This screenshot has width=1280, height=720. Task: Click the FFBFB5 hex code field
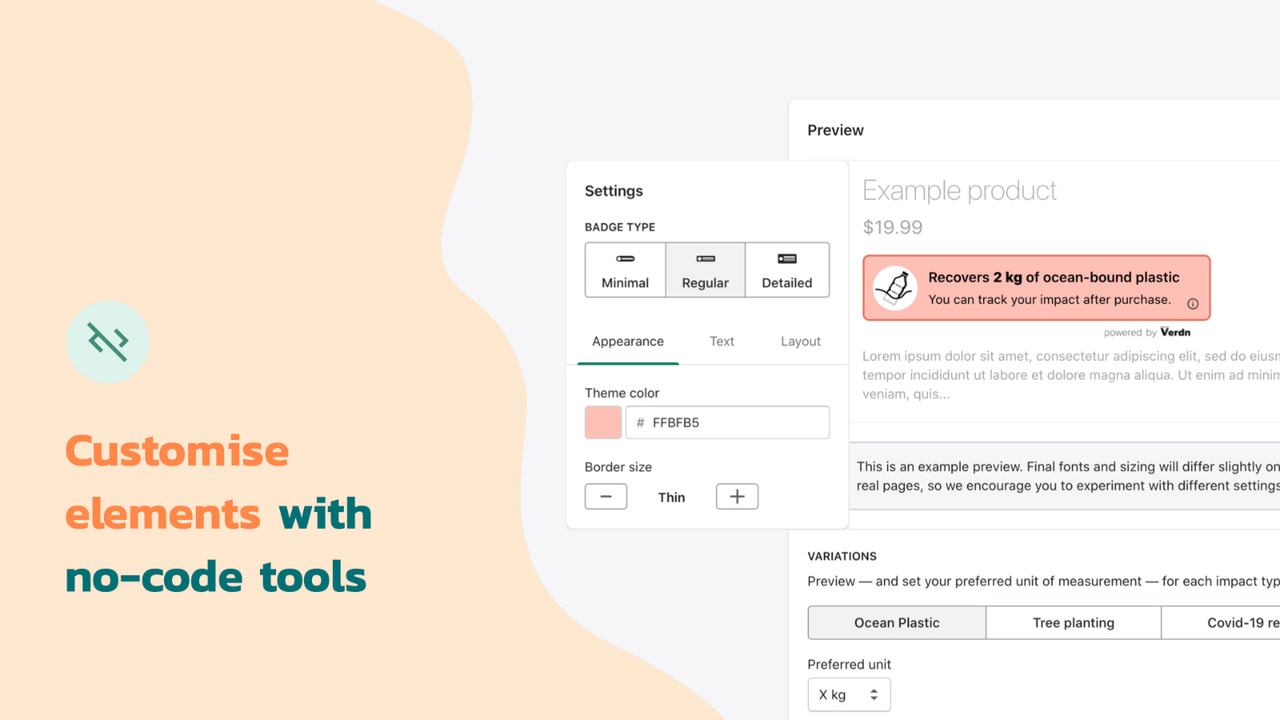pos(727,422)
